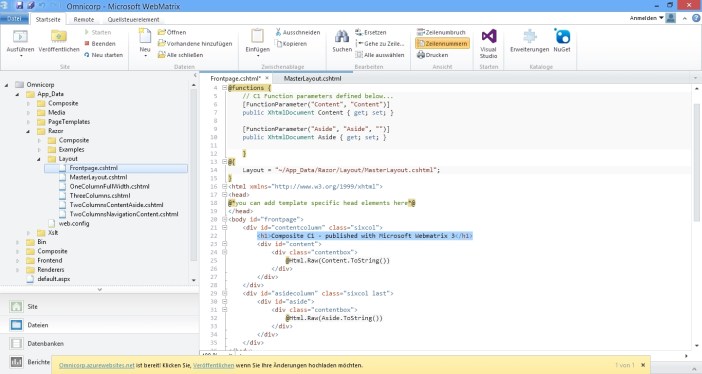
Task: Click the Suchen binoculars icon
Action: [342, 36]
